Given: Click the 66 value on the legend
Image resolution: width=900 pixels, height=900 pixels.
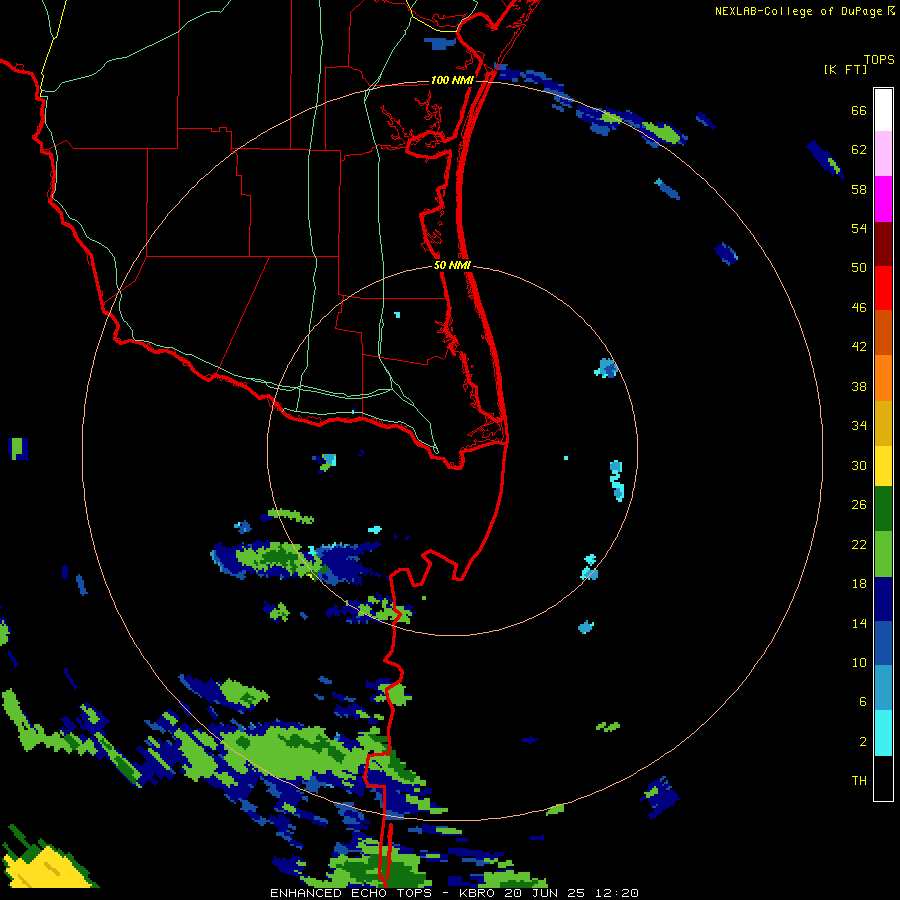Looking at the screenshot, I should pyautogui.click(x=859, y=110).
